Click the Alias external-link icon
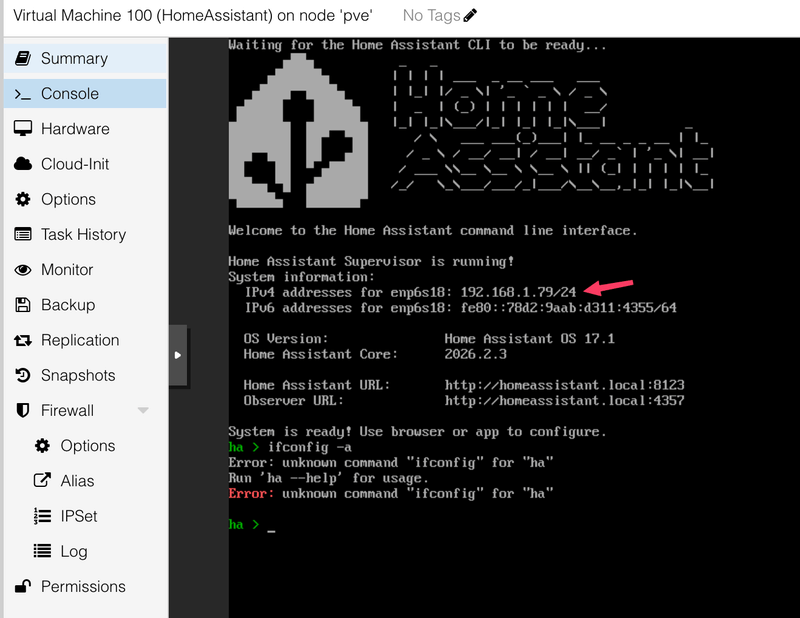The width and height of the screenshot is (800, 618). pos(42,481)
